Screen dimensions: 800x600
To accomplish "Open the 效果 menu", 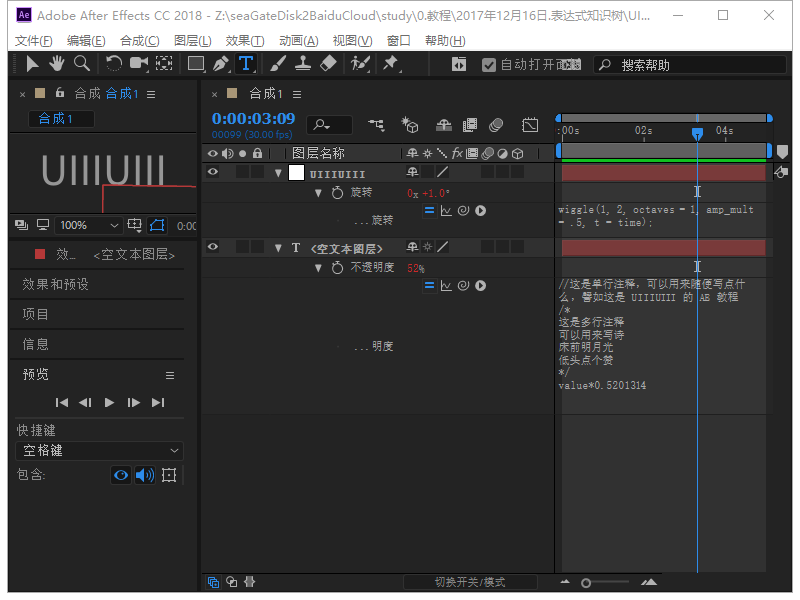I will click(x=245, y=41).
